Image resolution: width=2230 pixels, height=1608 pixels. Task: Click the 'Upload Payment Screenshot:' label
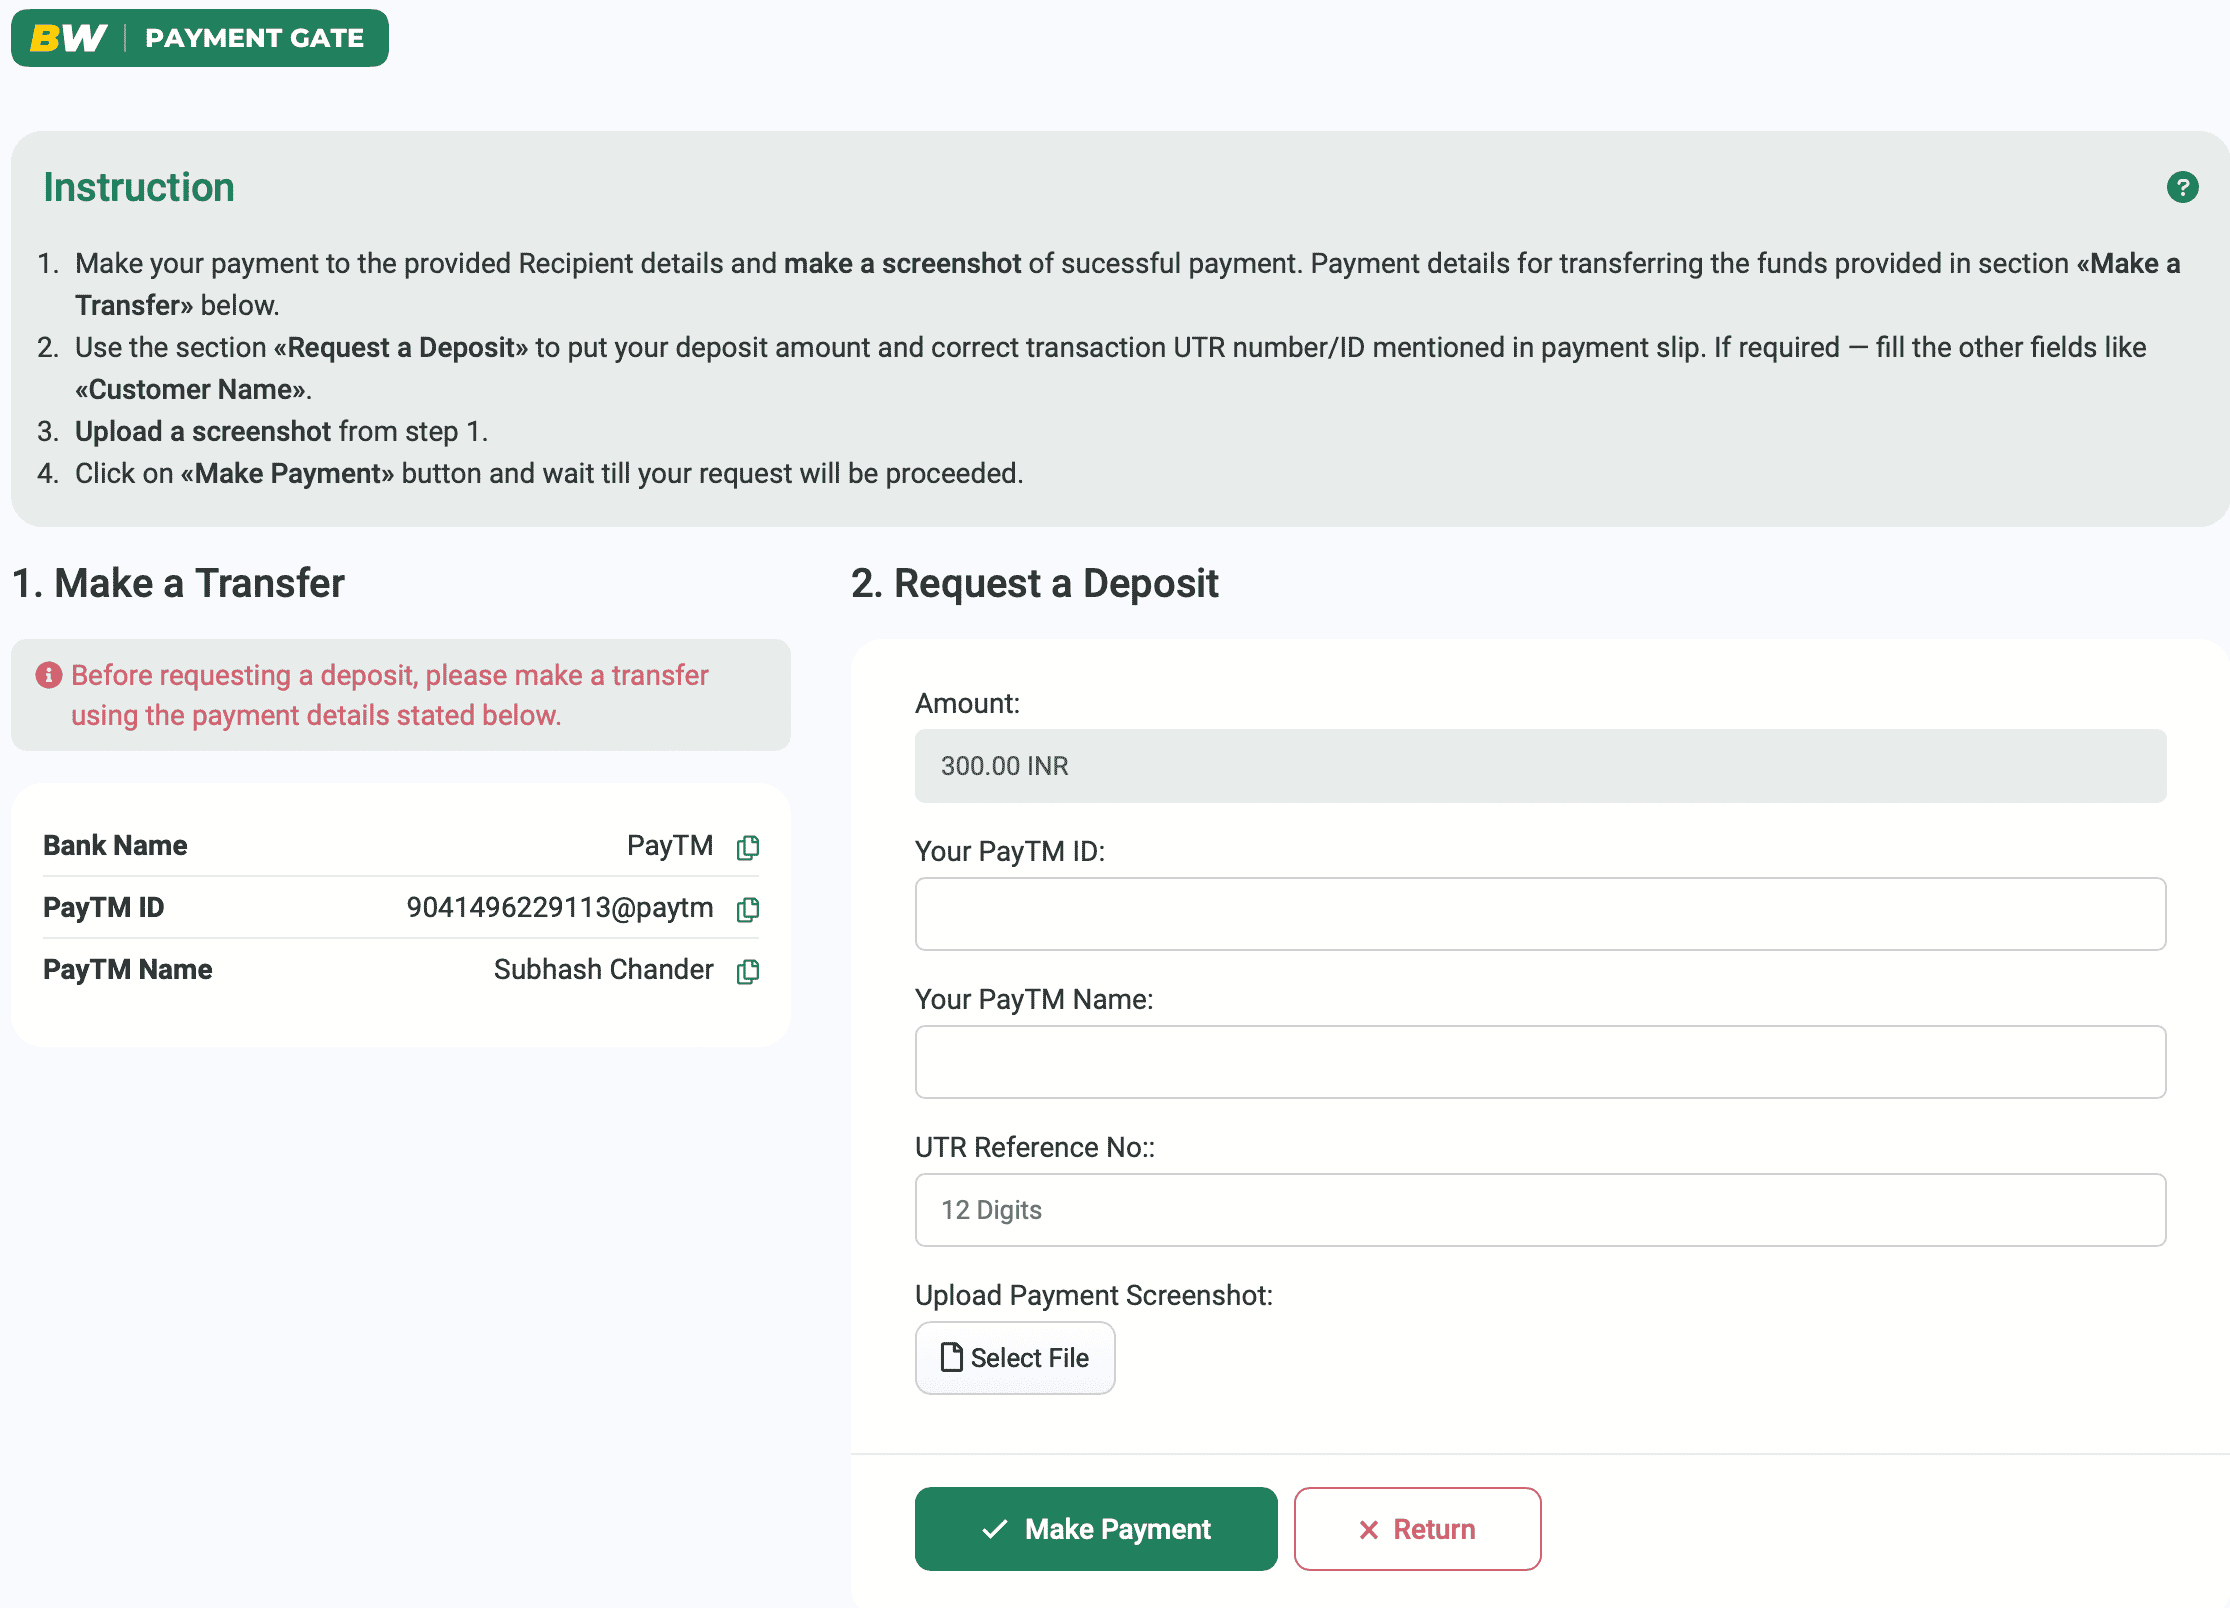click(1094, 1295)
